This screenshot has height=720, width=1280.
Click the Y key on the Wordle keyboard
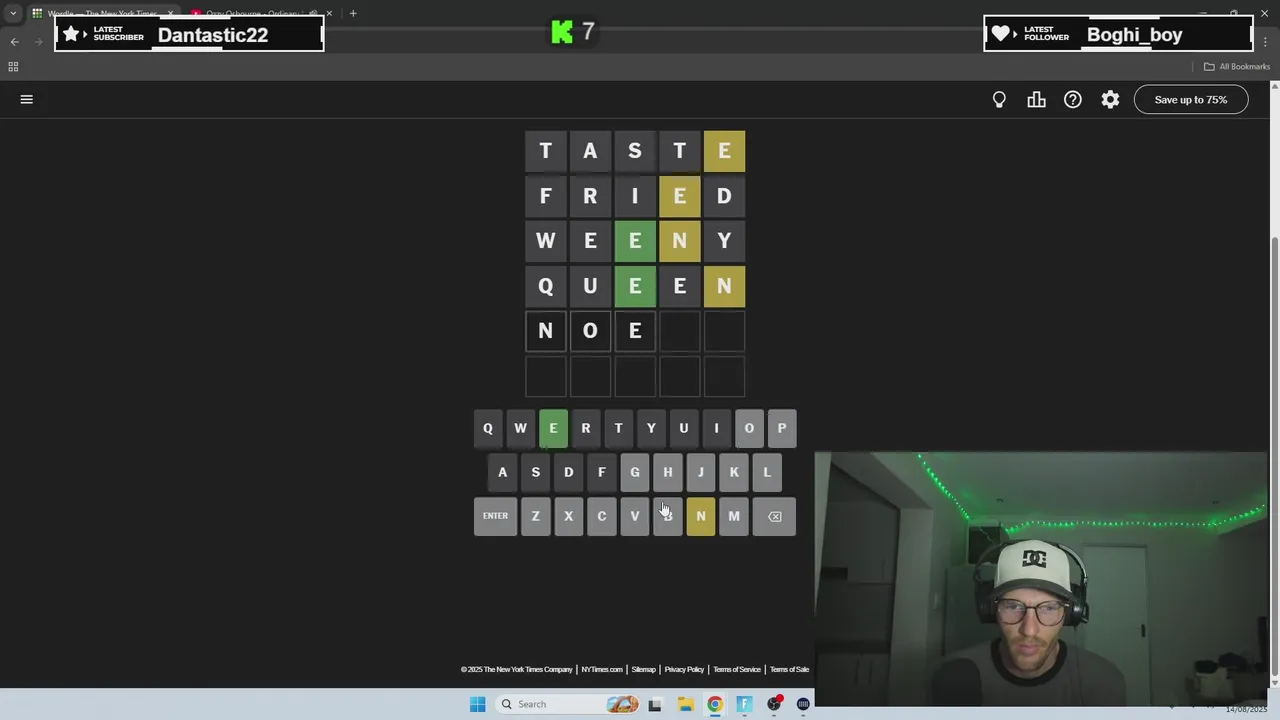tap(651, 428)
